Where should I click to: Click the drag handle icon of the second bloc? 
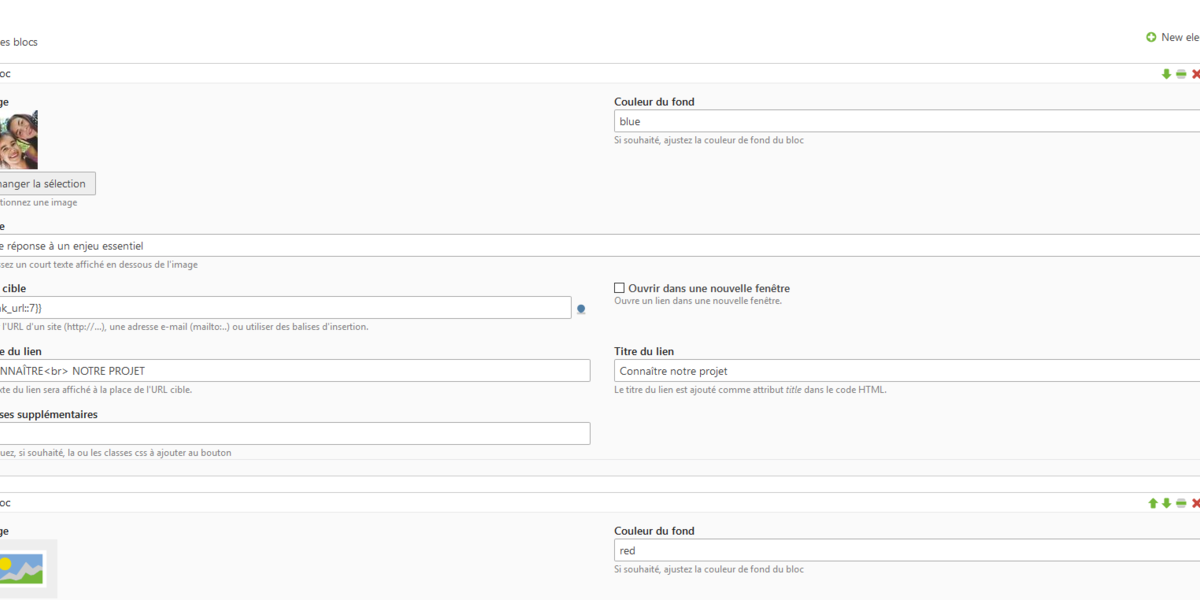[x=1181, y=503]
